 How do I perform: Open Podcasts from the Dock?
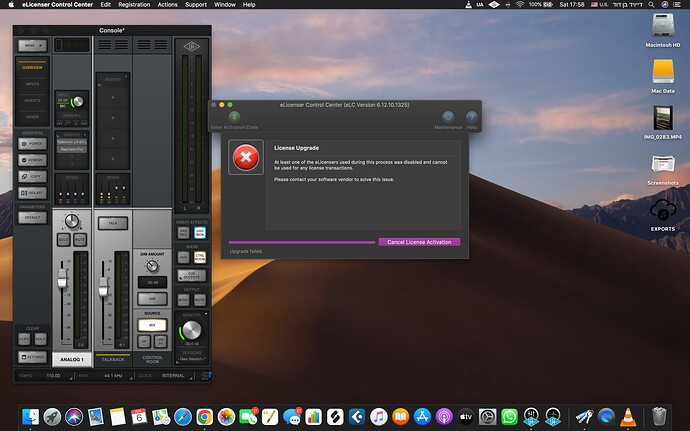coord(444,416)
